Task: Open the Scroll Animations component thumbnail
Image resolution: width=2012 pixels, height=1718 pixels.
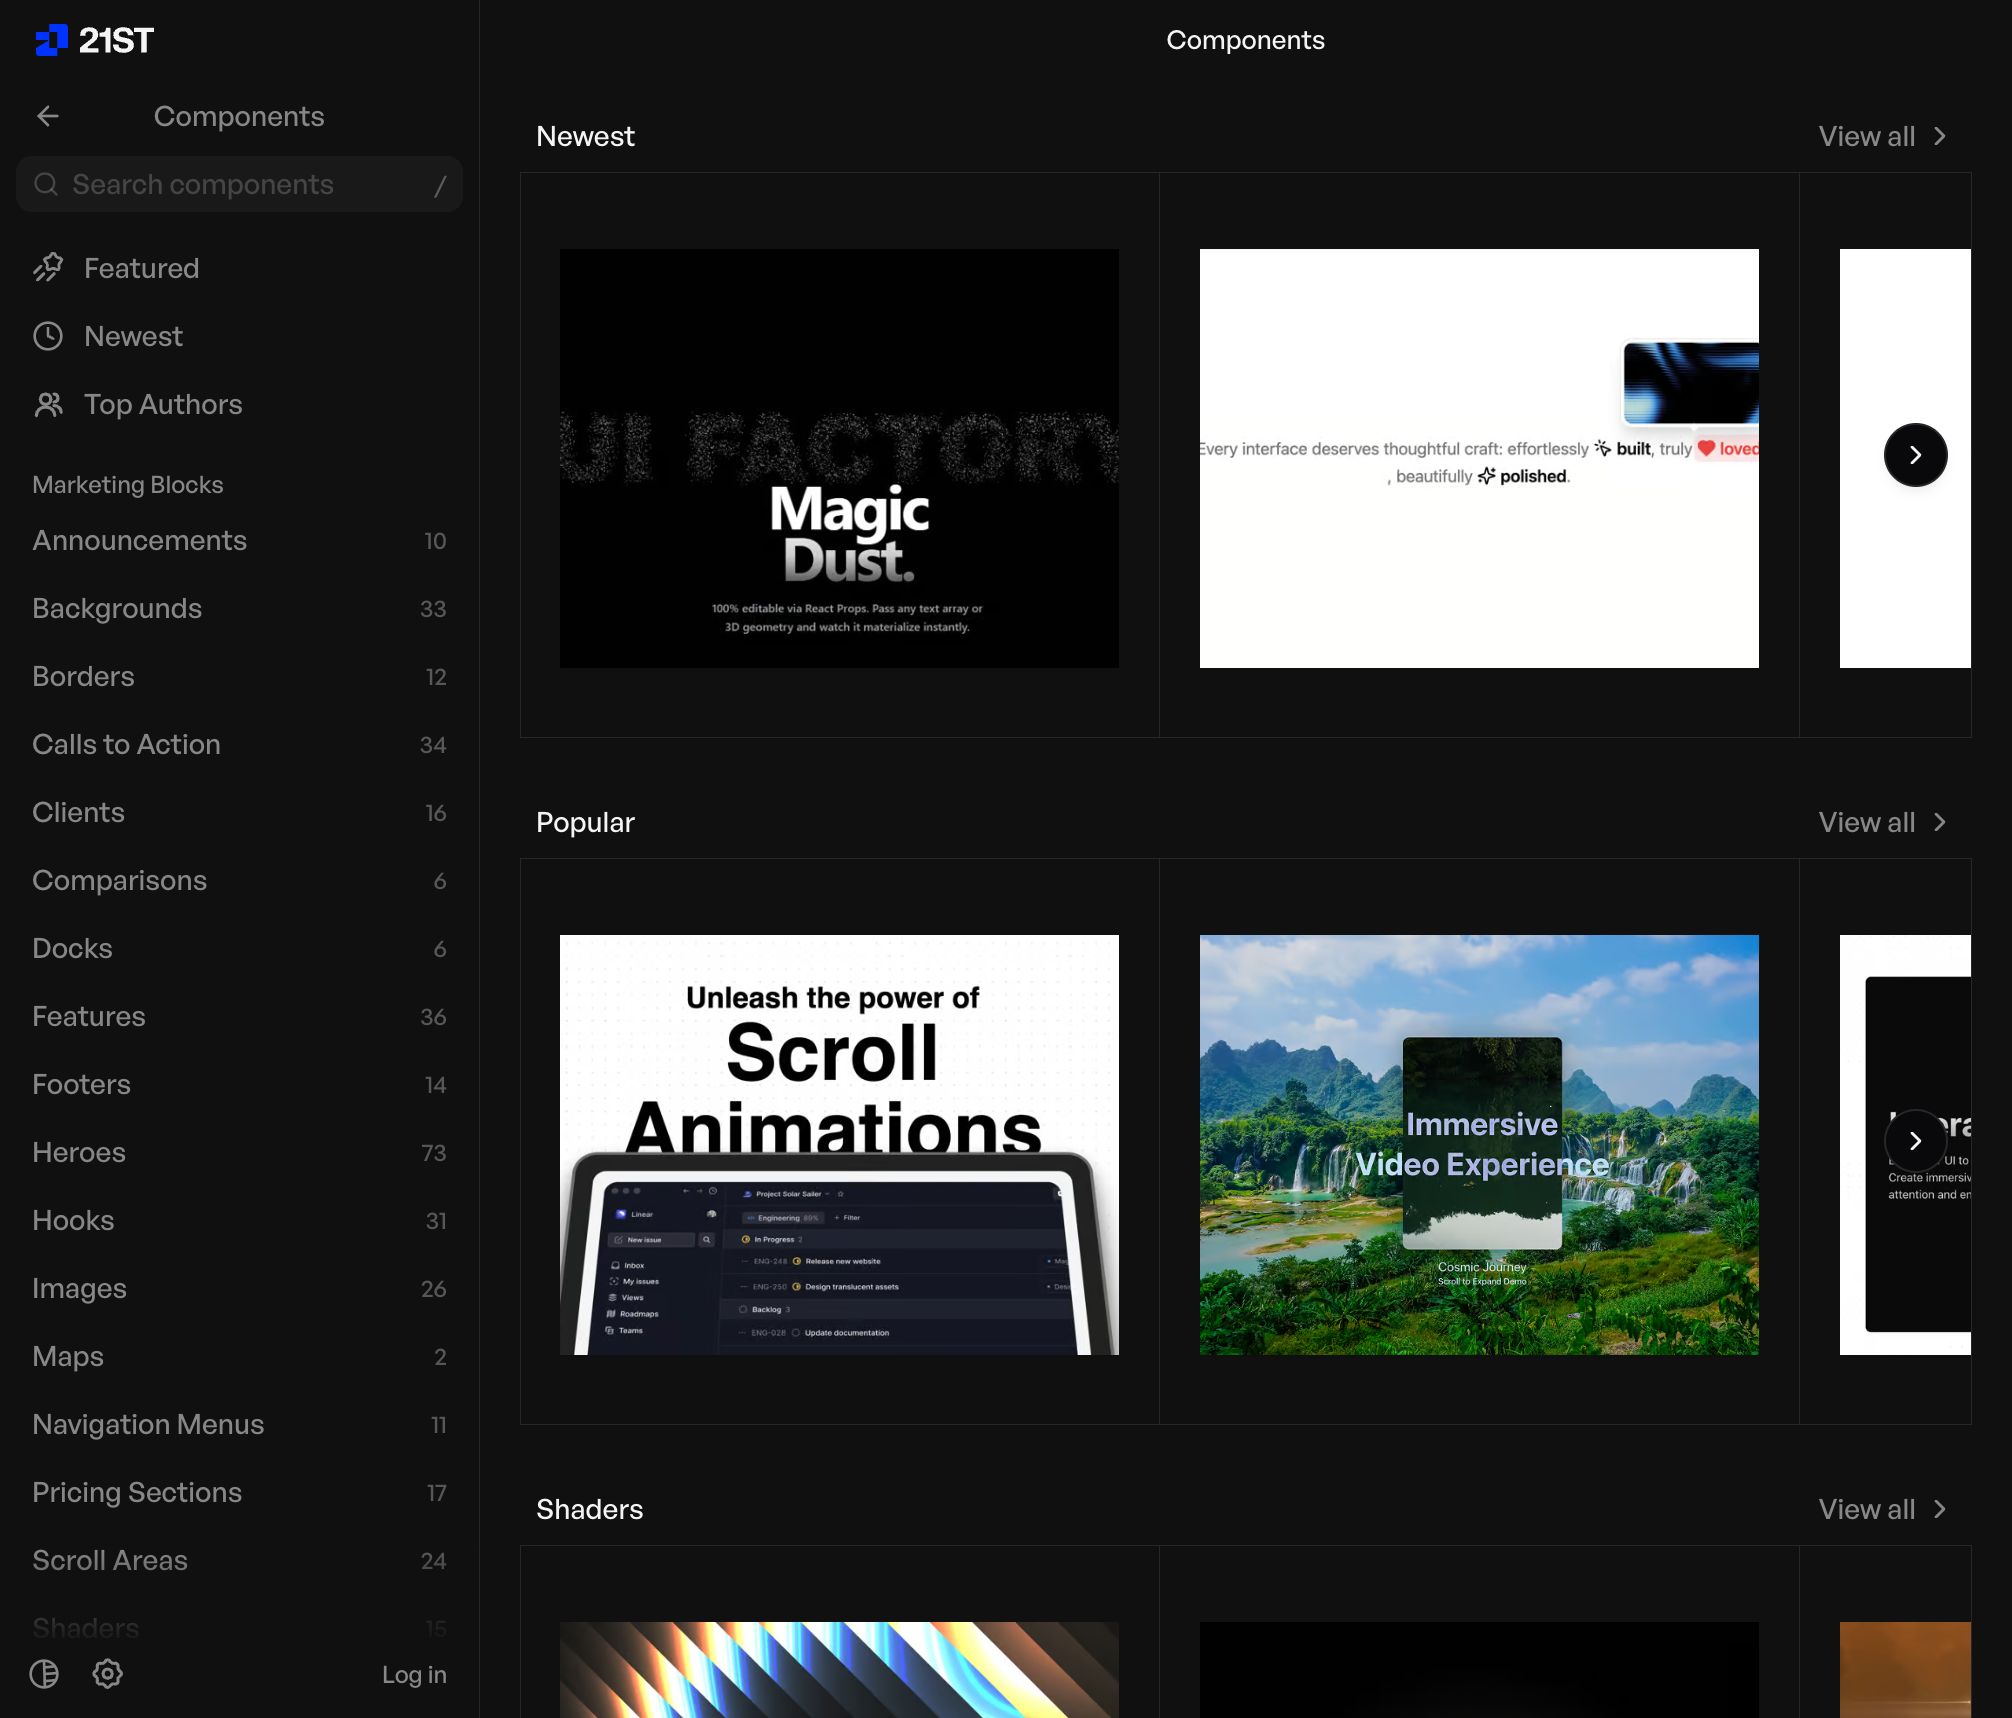Action: click(839, 1145)
